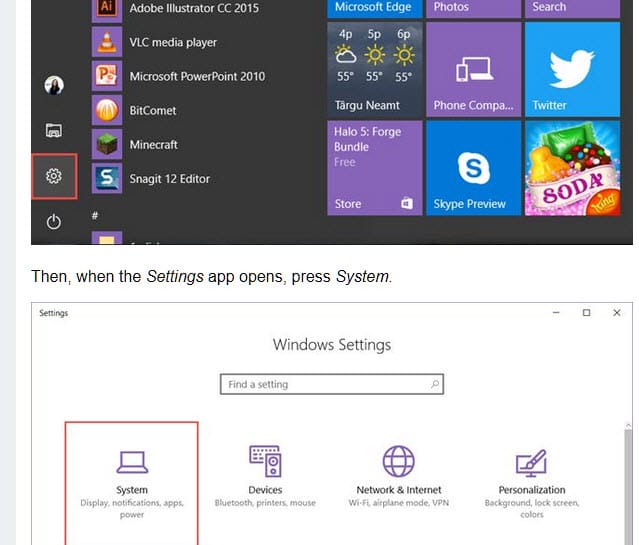Click the Power icon in Start menu
This screenshot has width=639, height=545.
pos(54,222)
